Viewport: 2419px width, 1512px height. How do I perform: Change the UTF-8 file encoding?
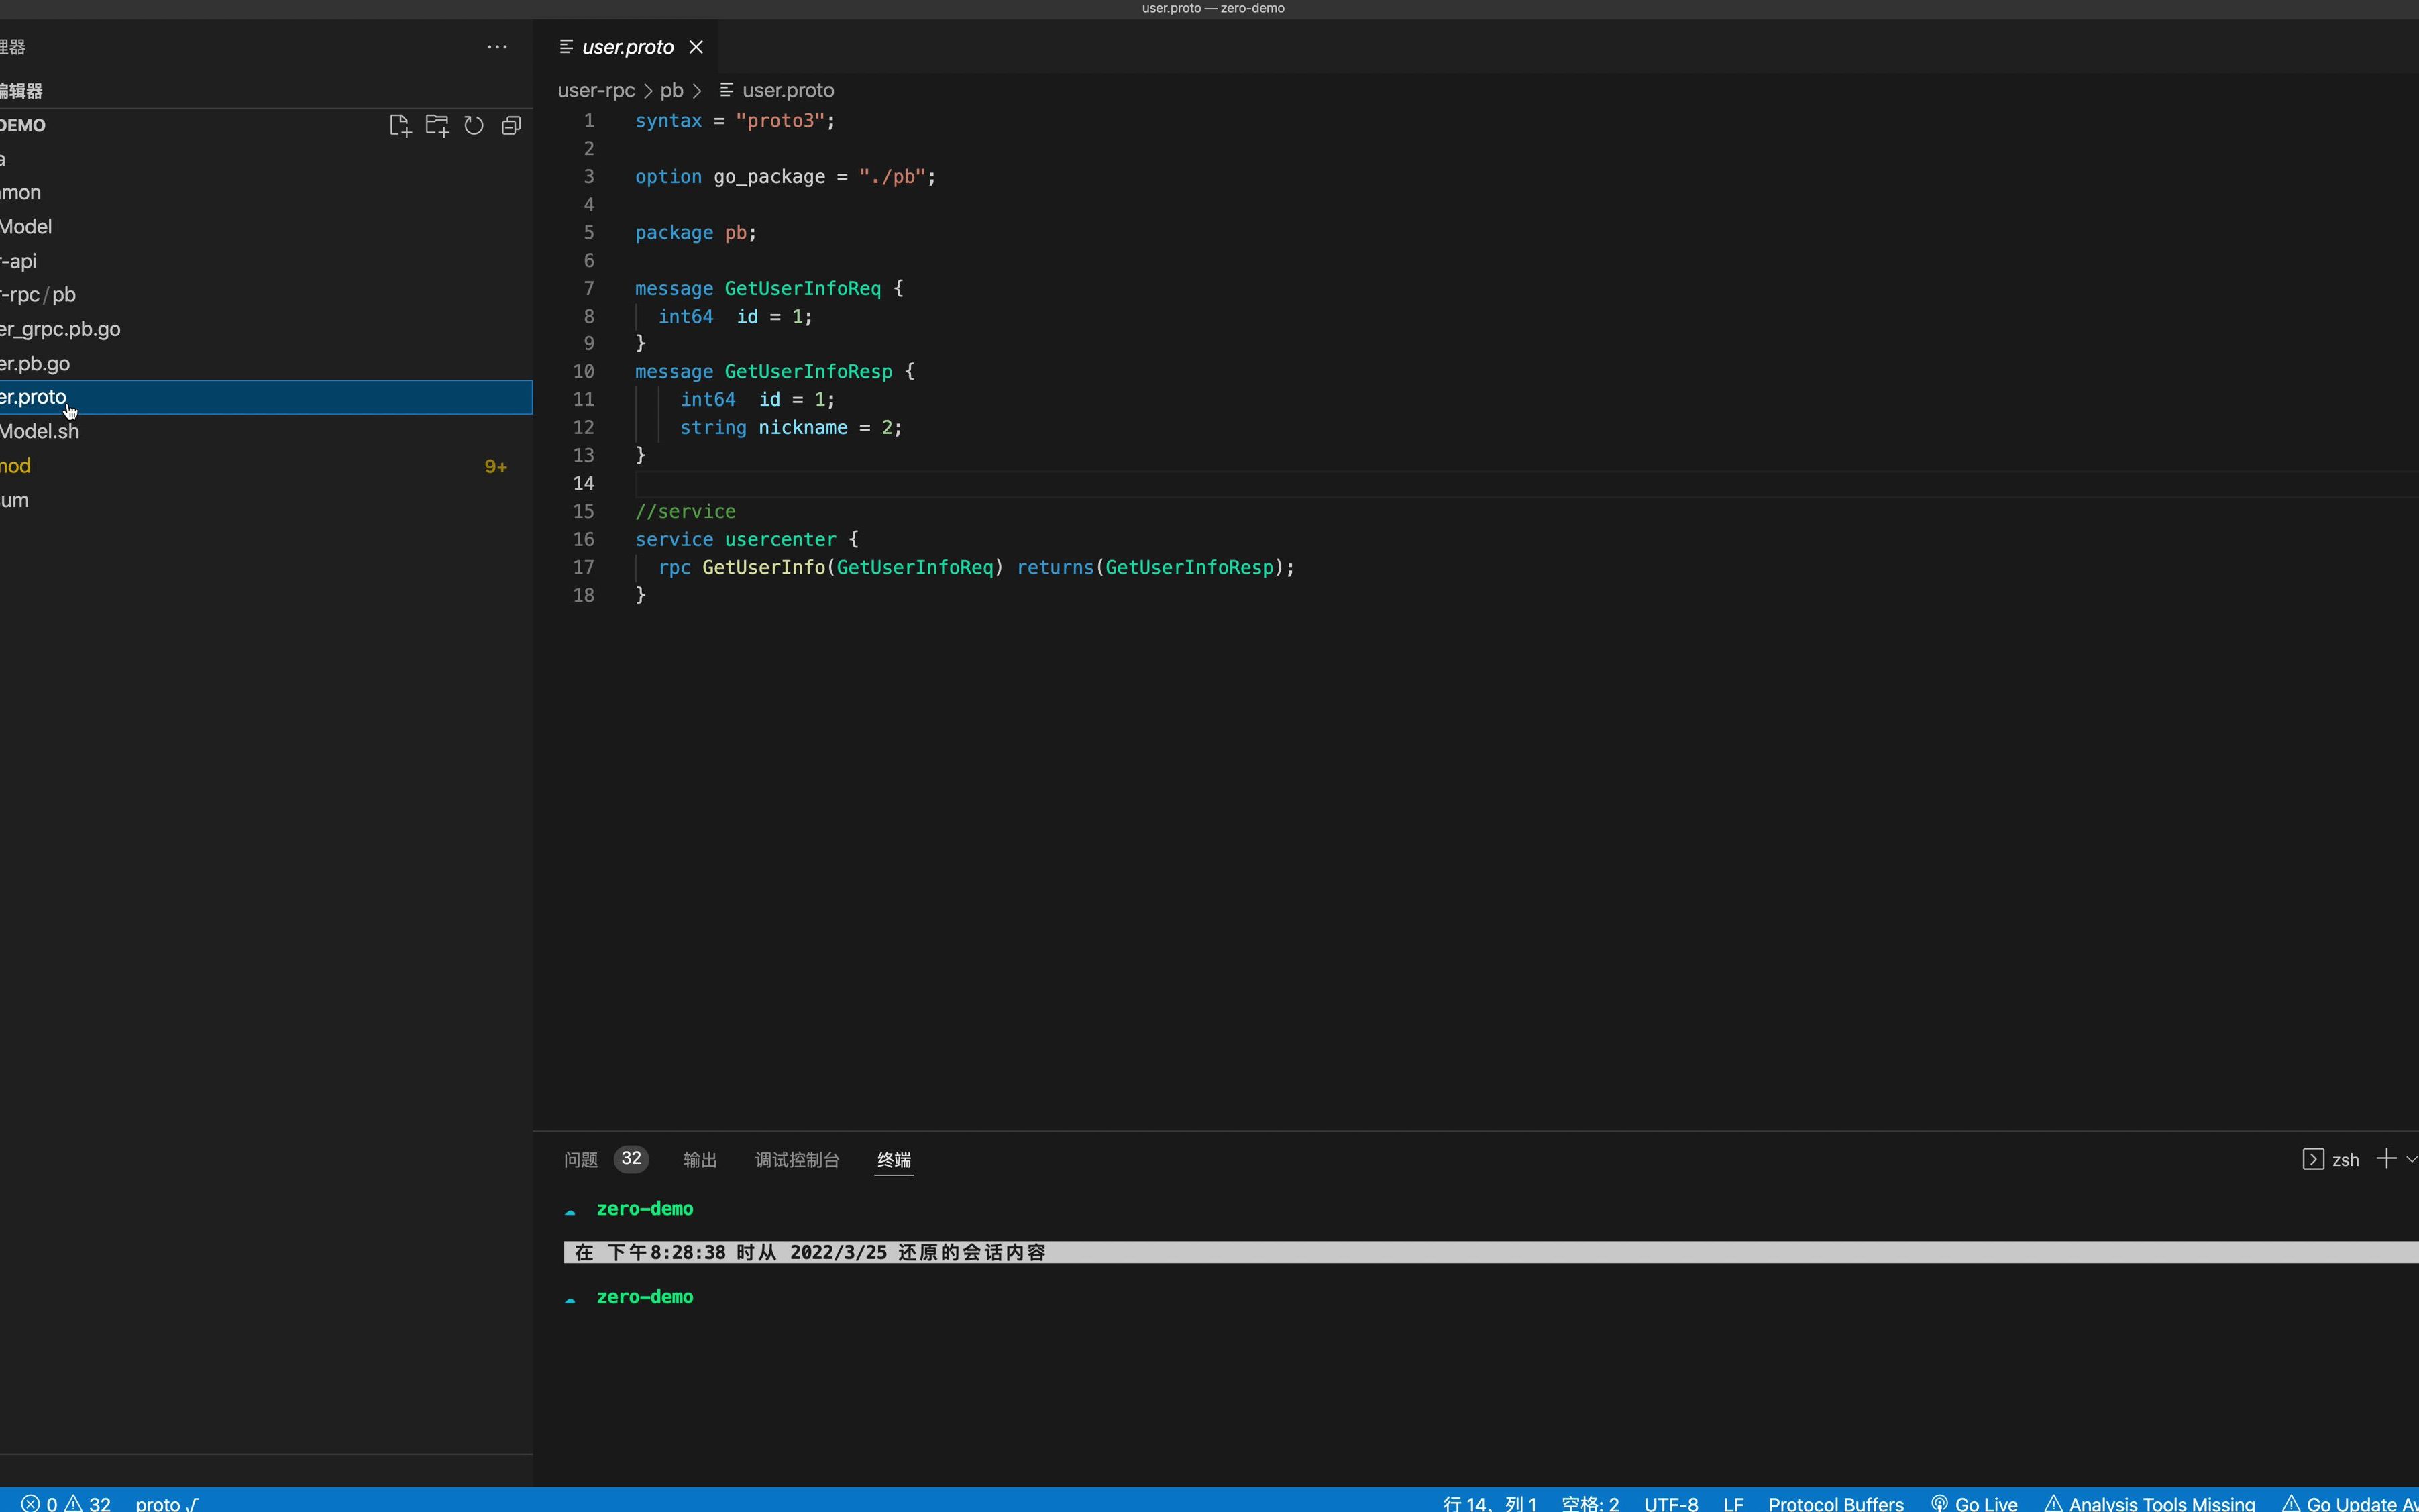(1670, 1503)
